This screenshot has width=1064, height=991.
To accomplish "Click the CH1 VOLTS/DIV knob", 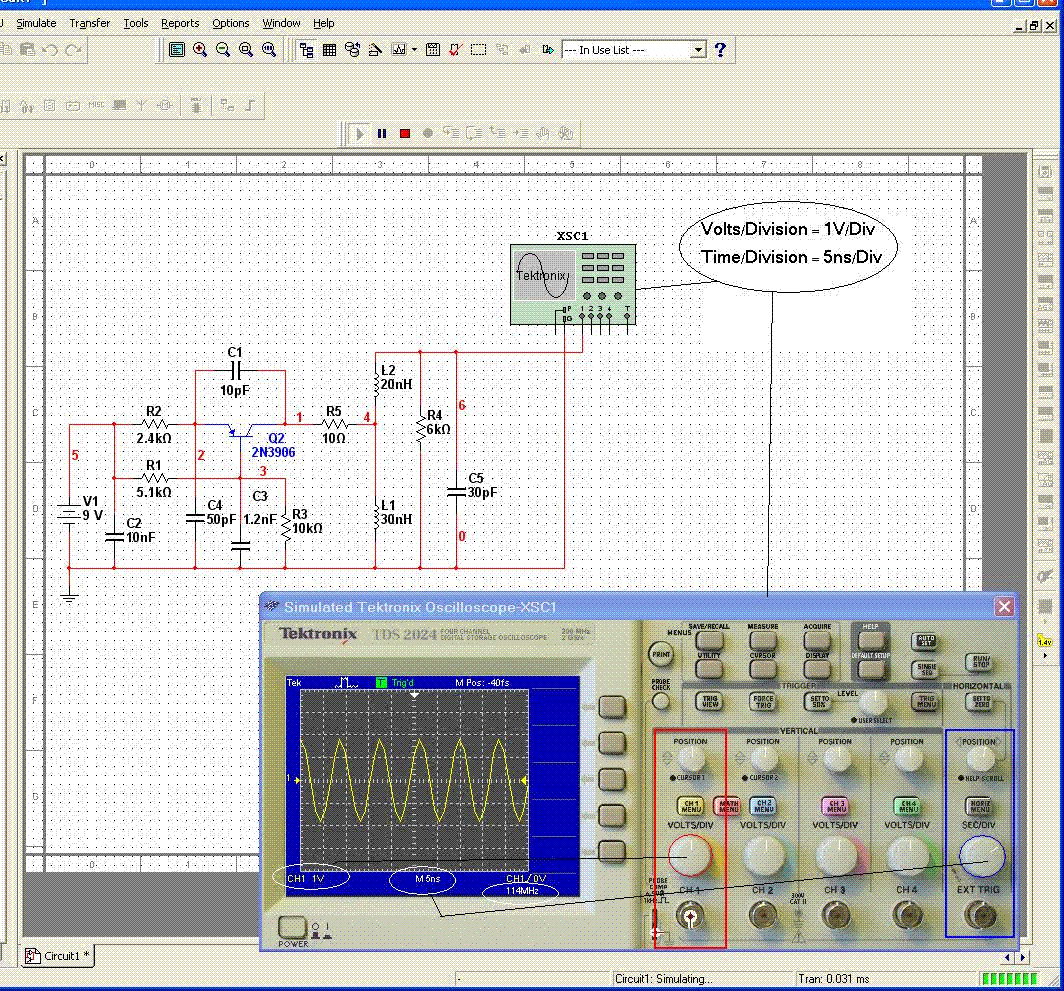I will (x=690, y=855).
